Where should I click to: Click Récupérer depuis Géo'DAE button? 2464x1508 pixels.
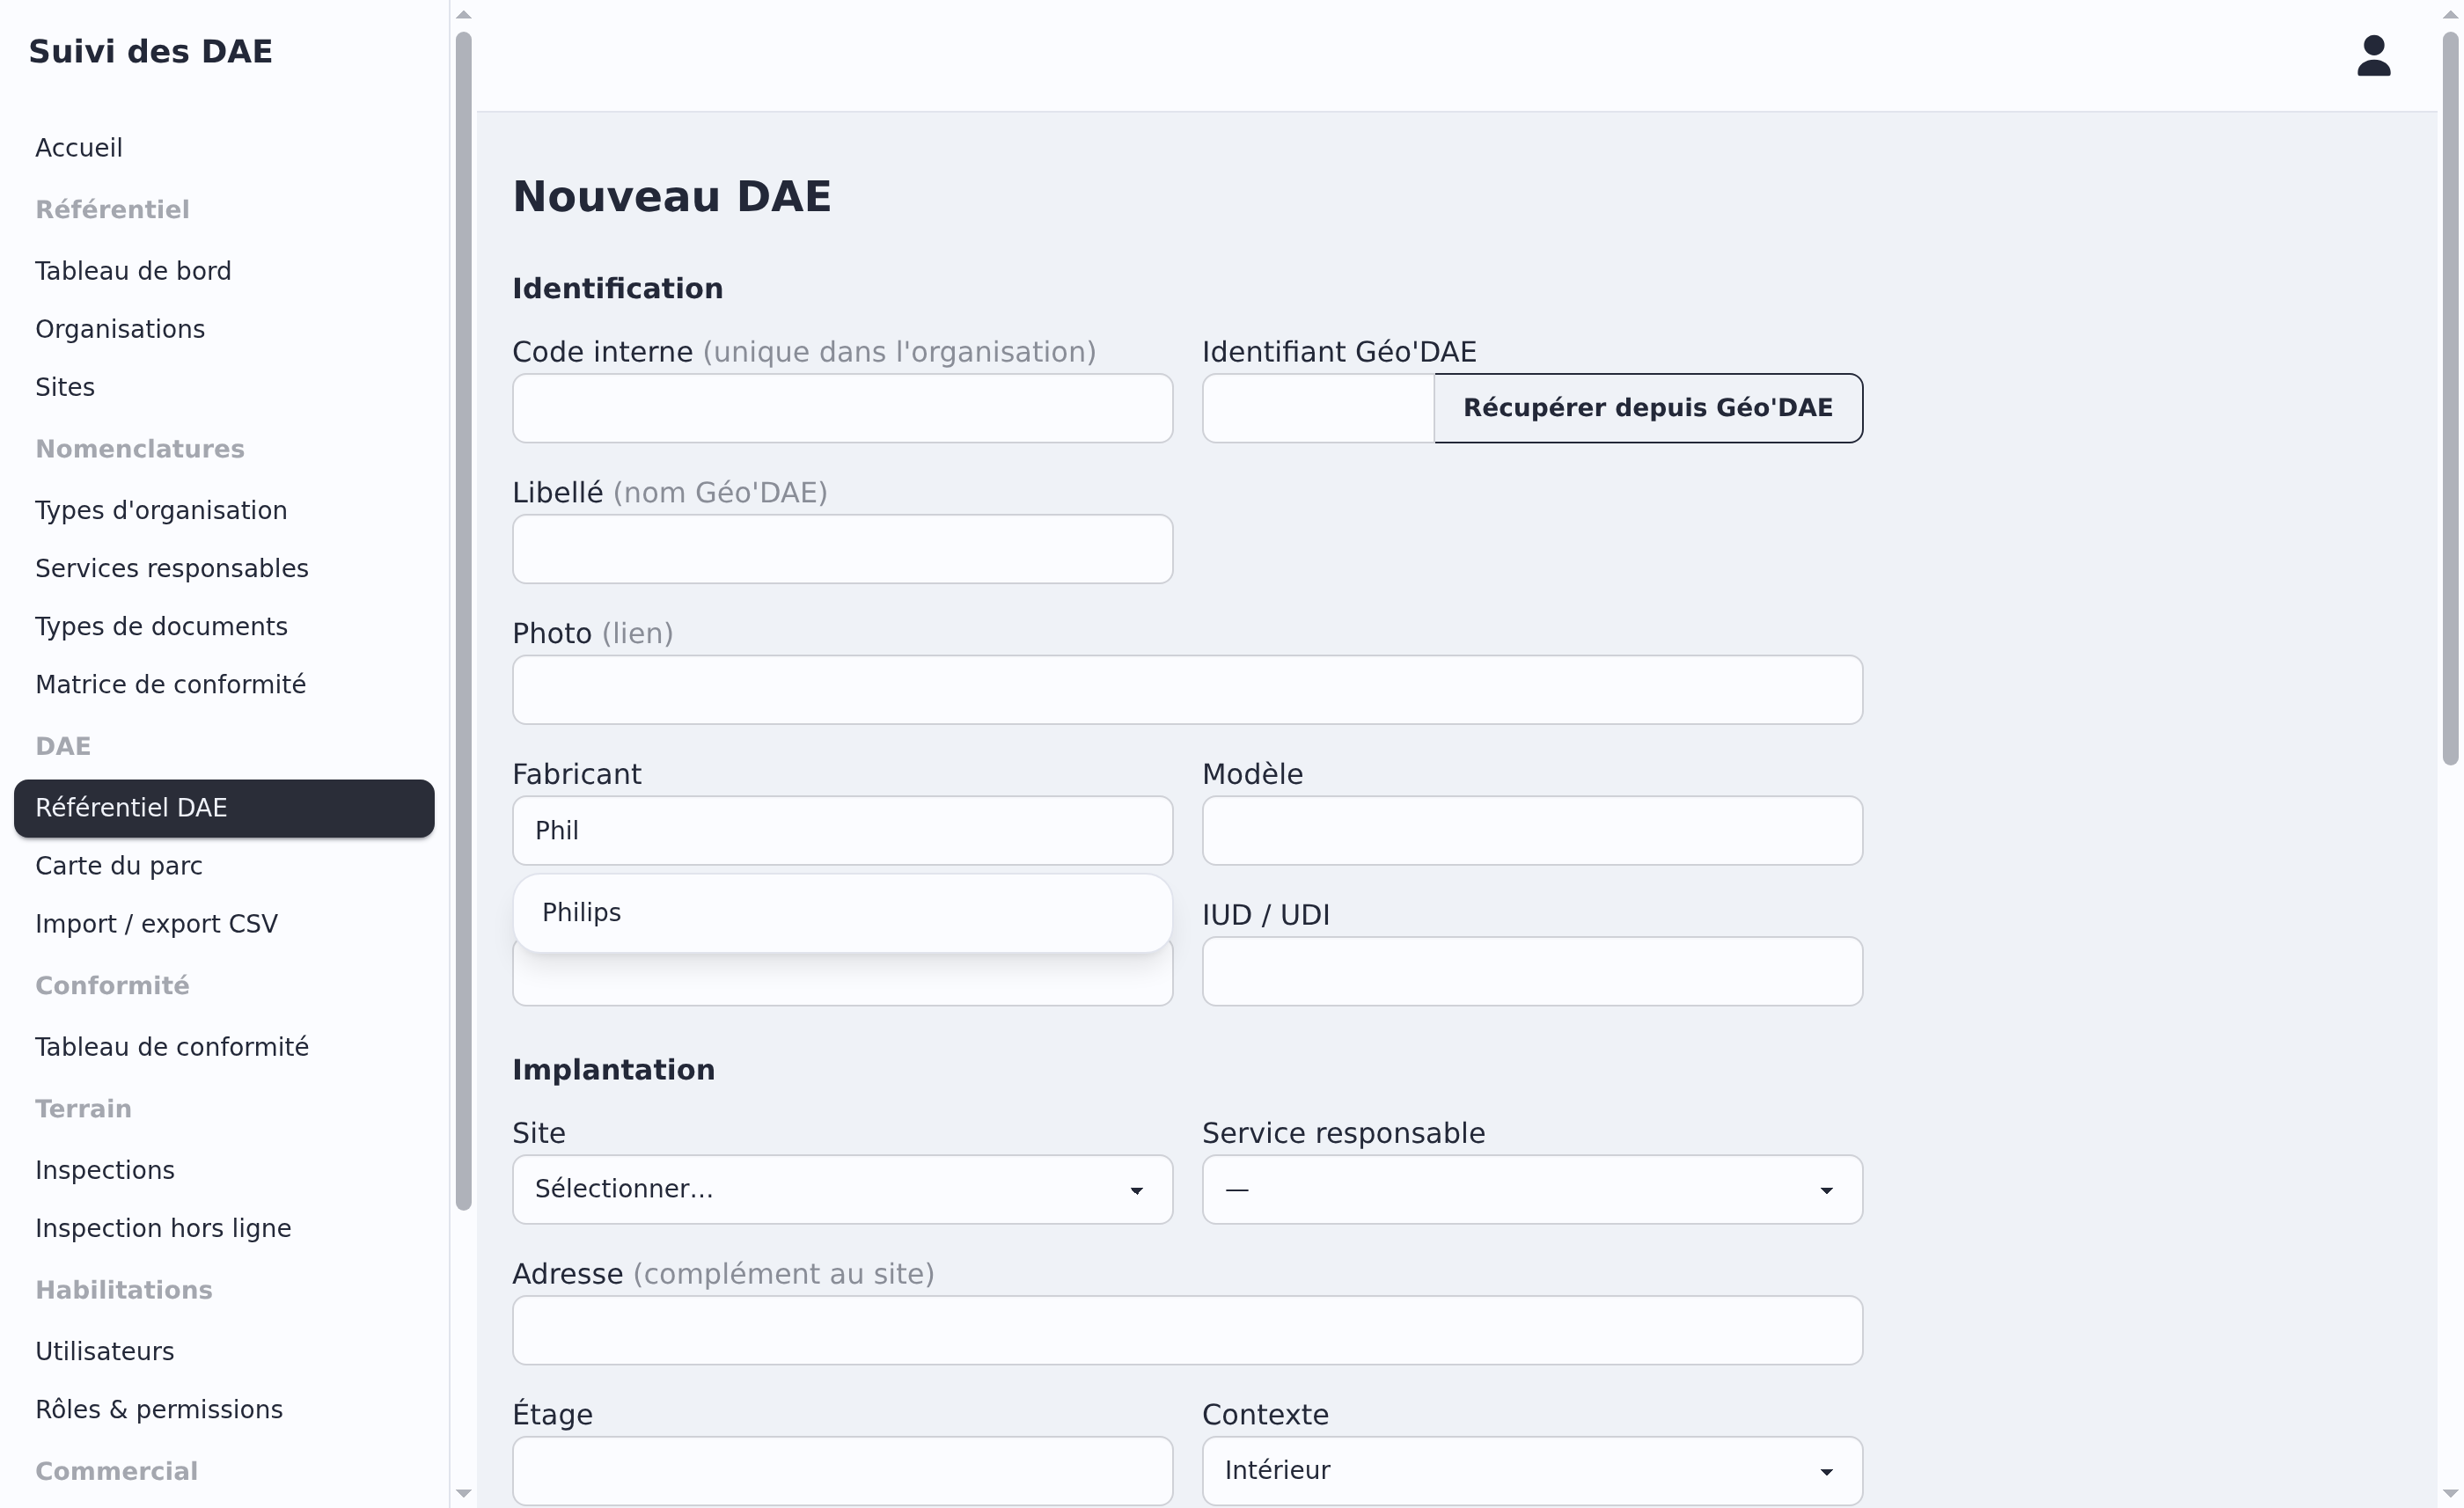[x=1648, y=408]
